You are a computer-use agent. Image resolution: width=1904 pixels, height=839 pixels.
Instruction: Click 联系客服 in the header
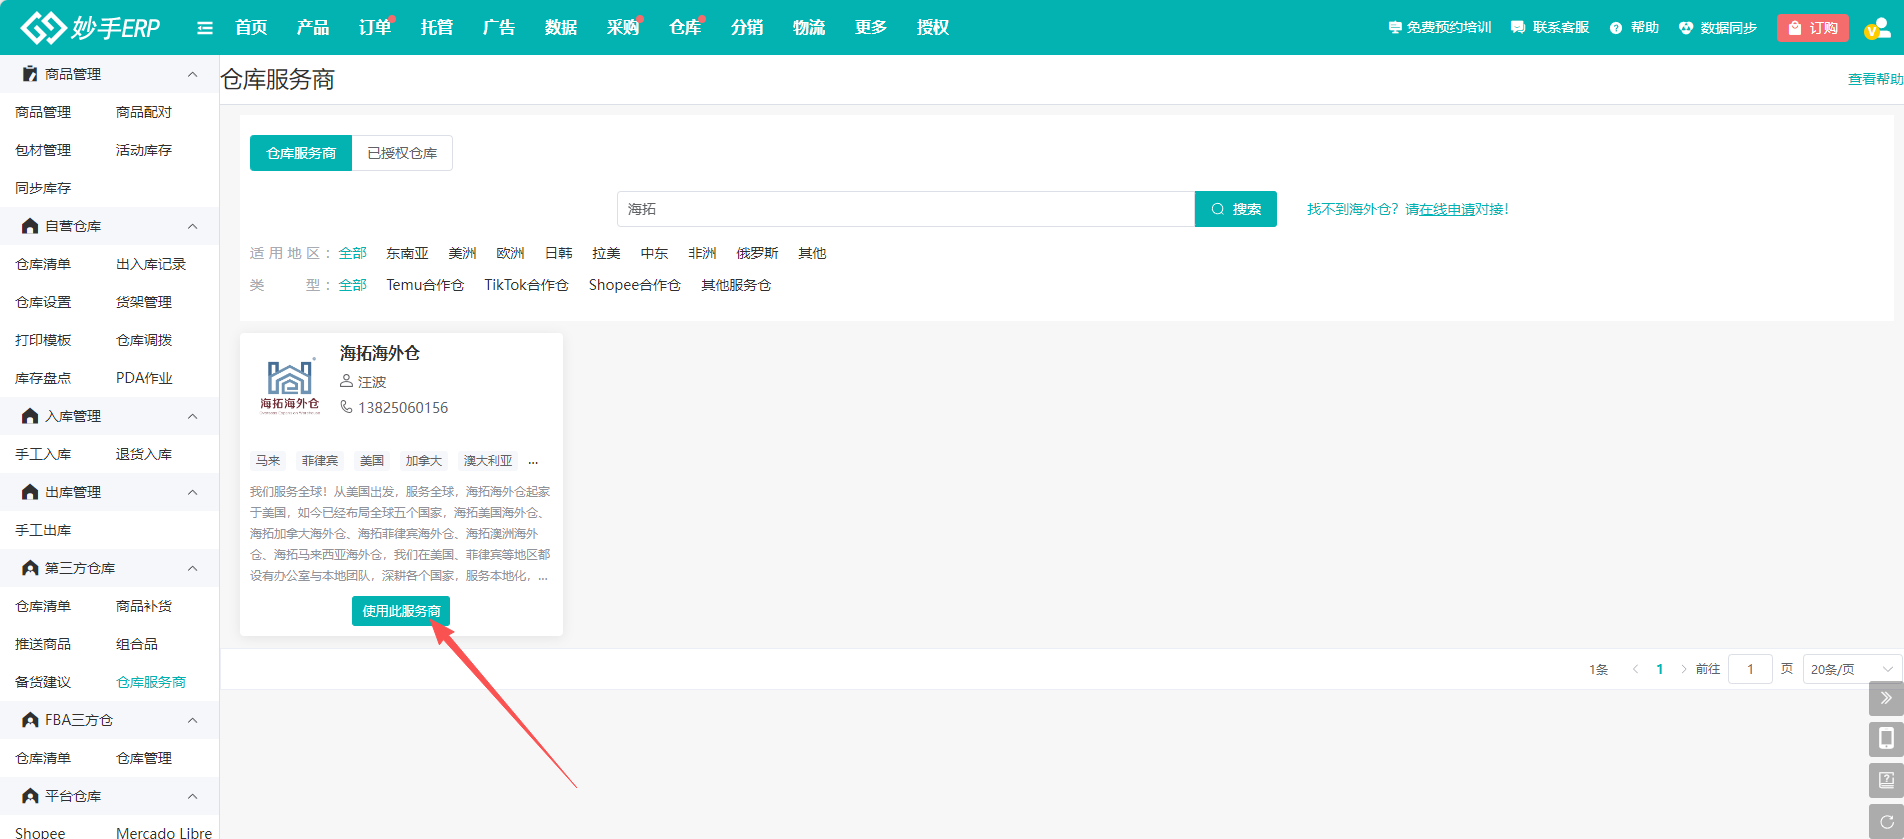coord(1550,28)
